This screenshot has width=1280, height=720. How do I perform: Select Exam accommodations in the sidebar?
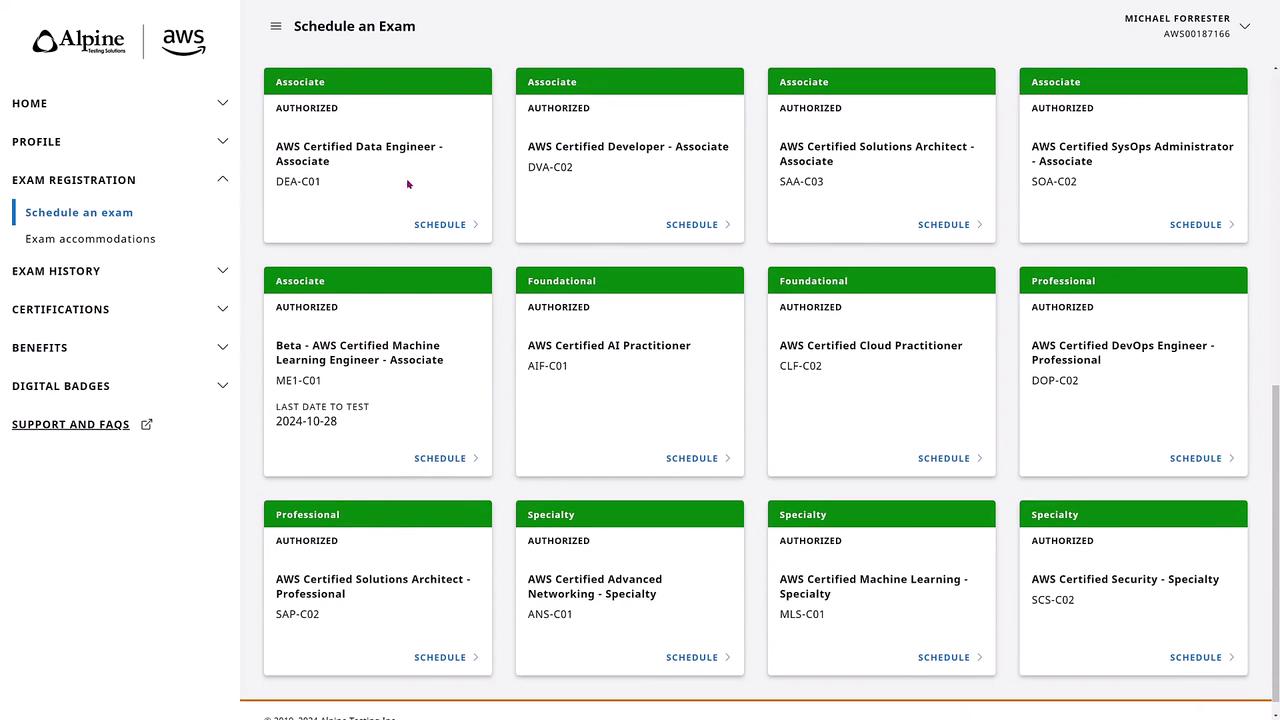click(x=90, y=239)
